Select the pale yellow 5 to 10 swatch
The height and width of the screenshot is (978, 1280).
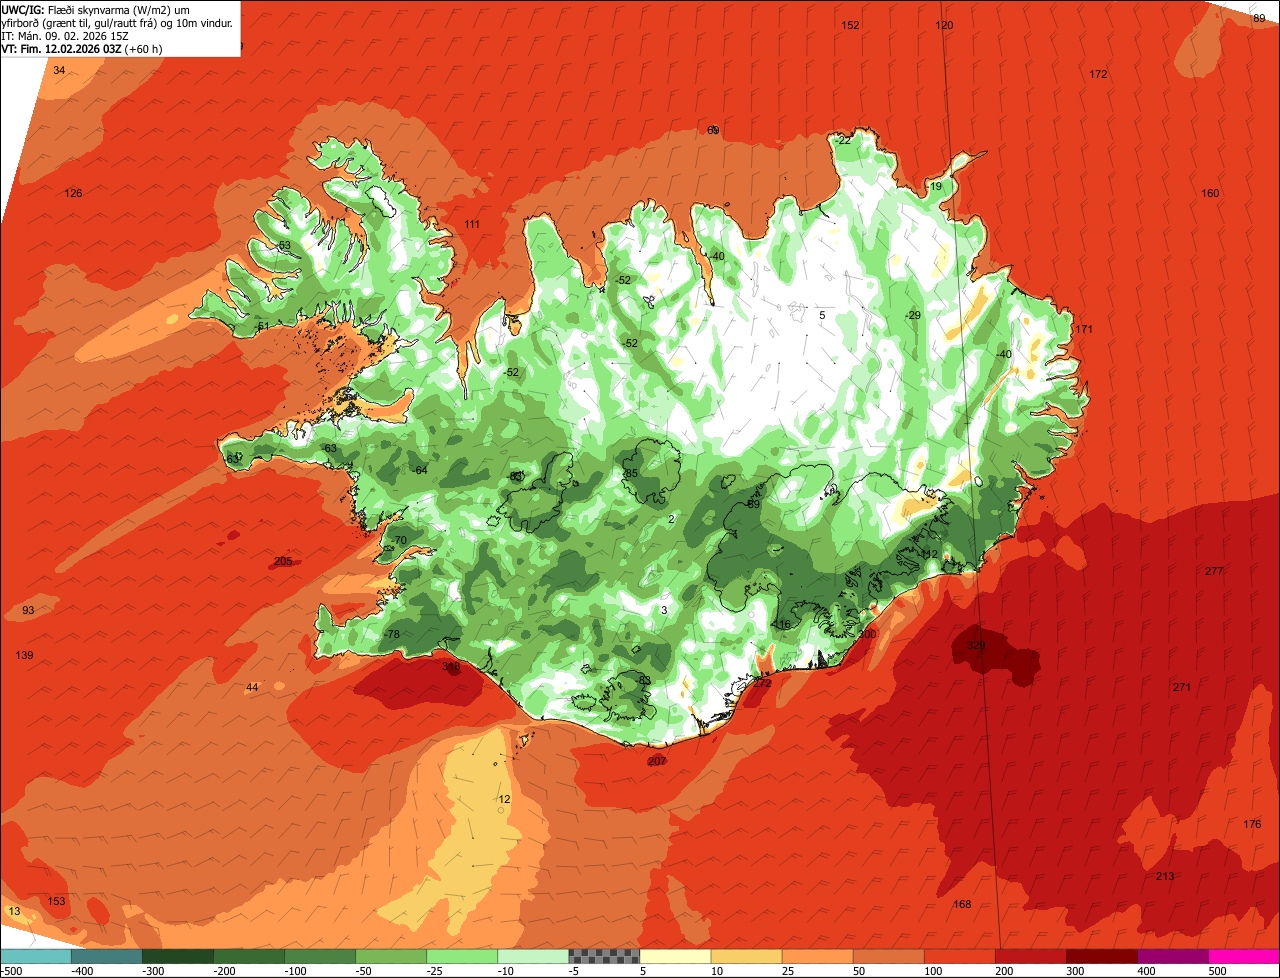[675, 955]
